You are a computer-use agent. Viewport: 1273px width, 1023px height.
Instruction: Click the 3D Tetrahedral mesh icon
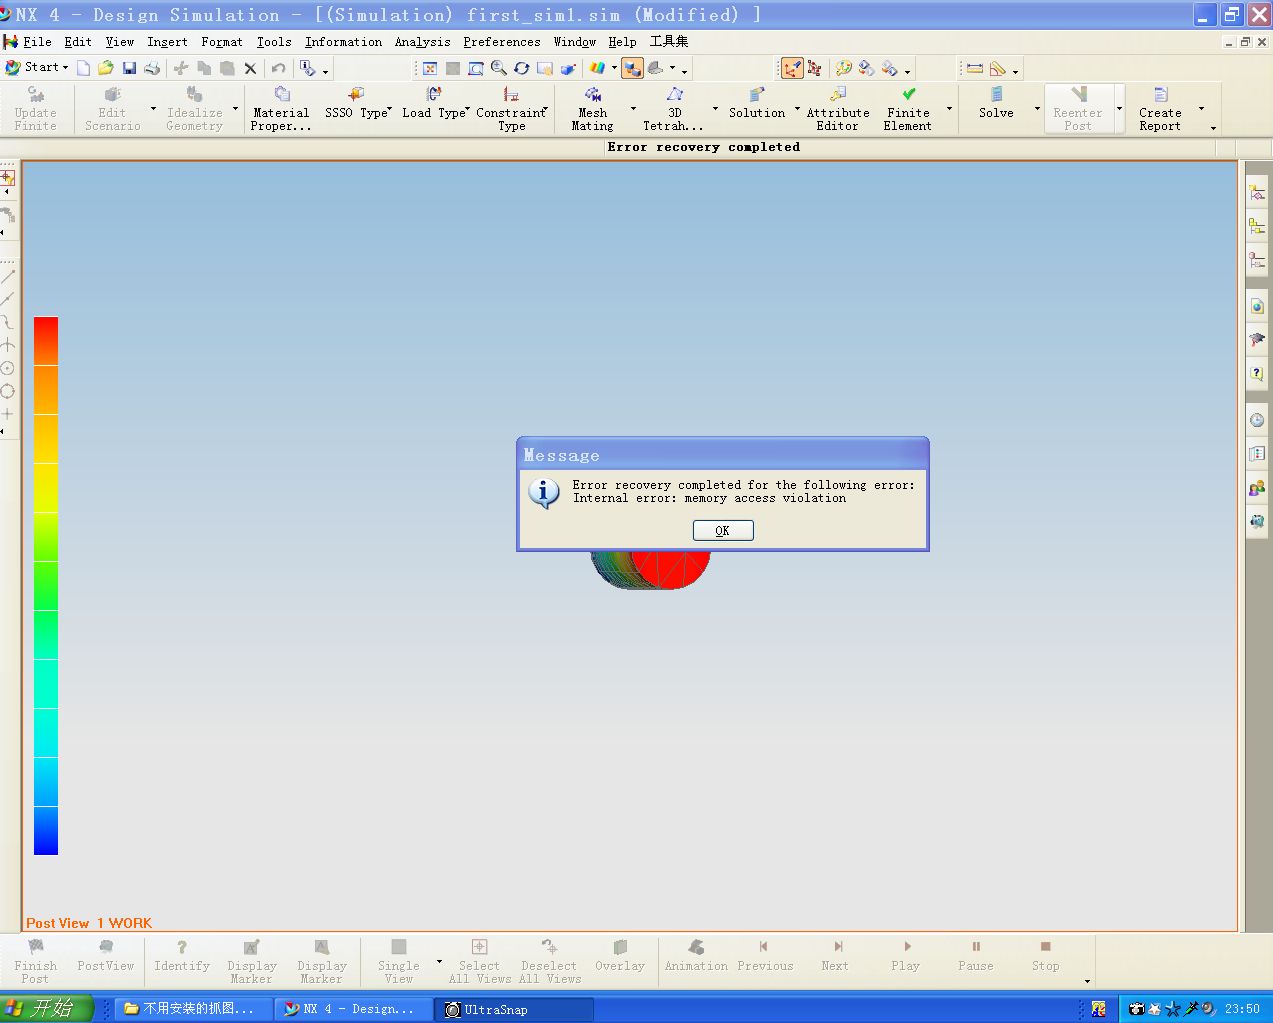pyautogui.click(x=674, y=108)
